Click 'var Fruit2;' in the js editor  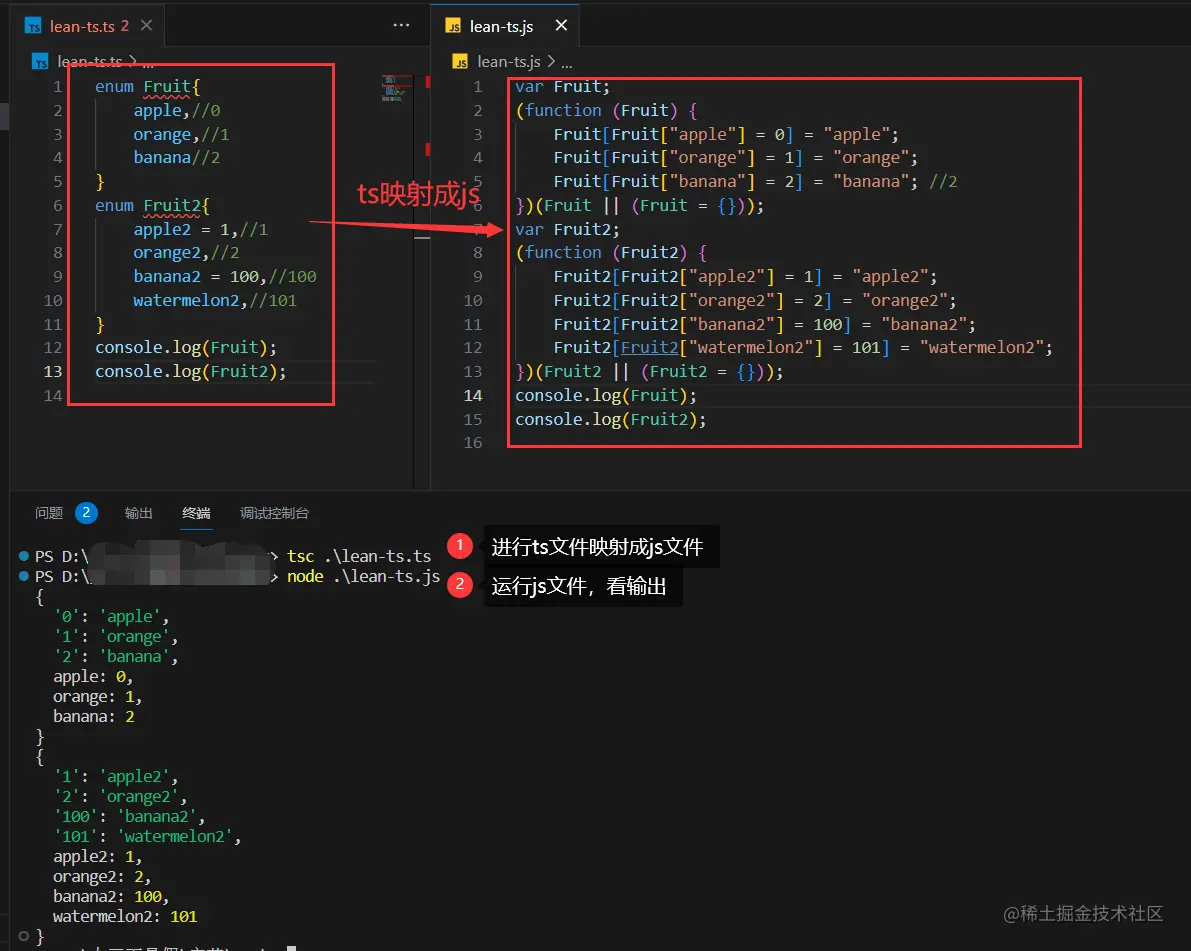tap(567, 229)
